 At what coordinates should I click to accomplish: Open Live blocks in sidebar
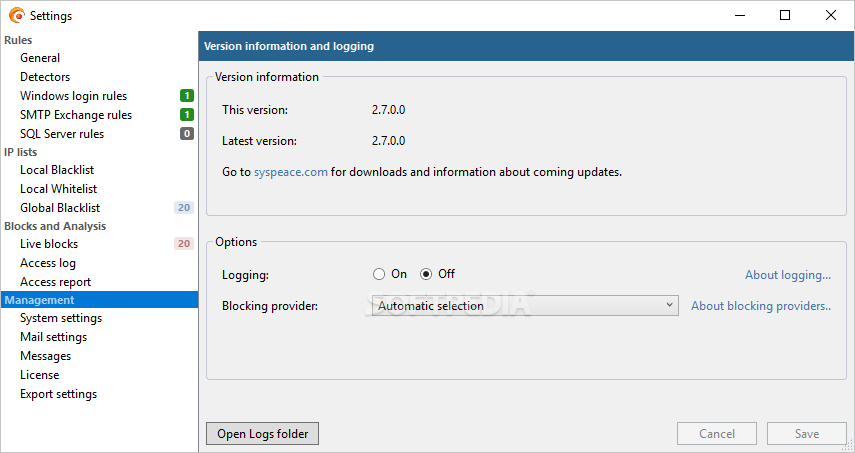click(x=49, y=244)
